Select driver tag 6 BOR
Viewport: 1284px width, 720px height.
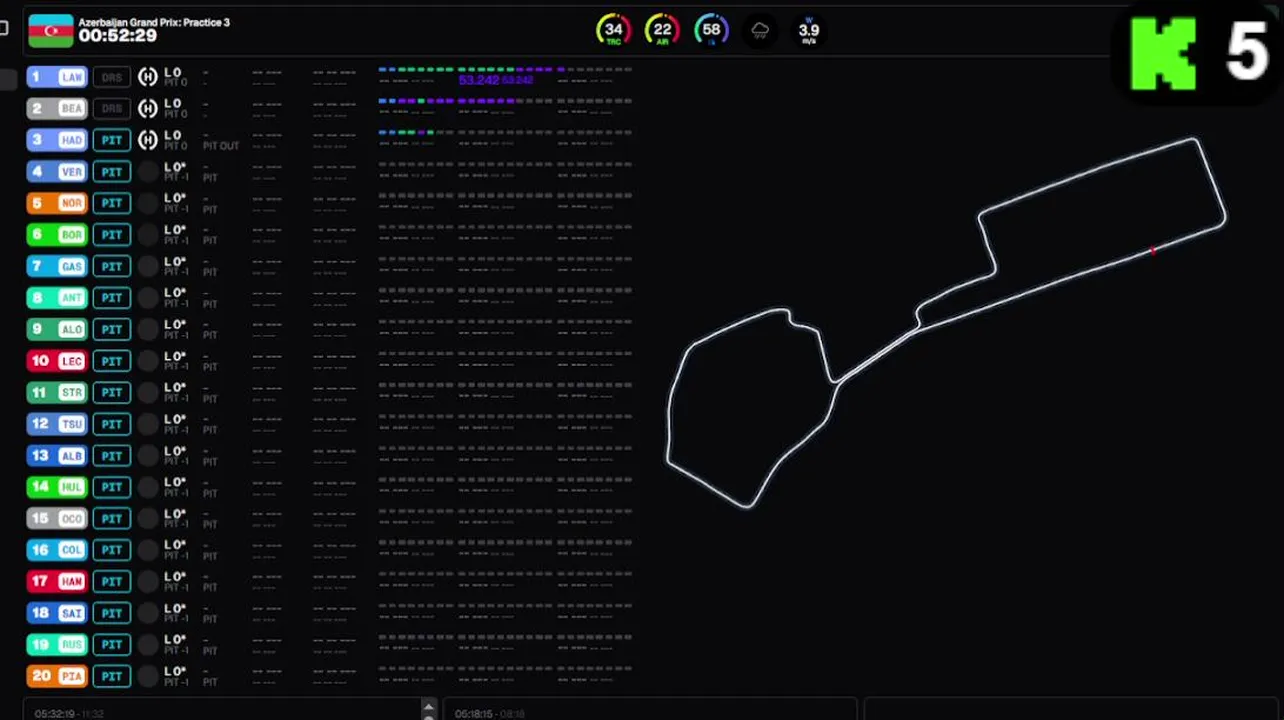click(x=57, y=235)
